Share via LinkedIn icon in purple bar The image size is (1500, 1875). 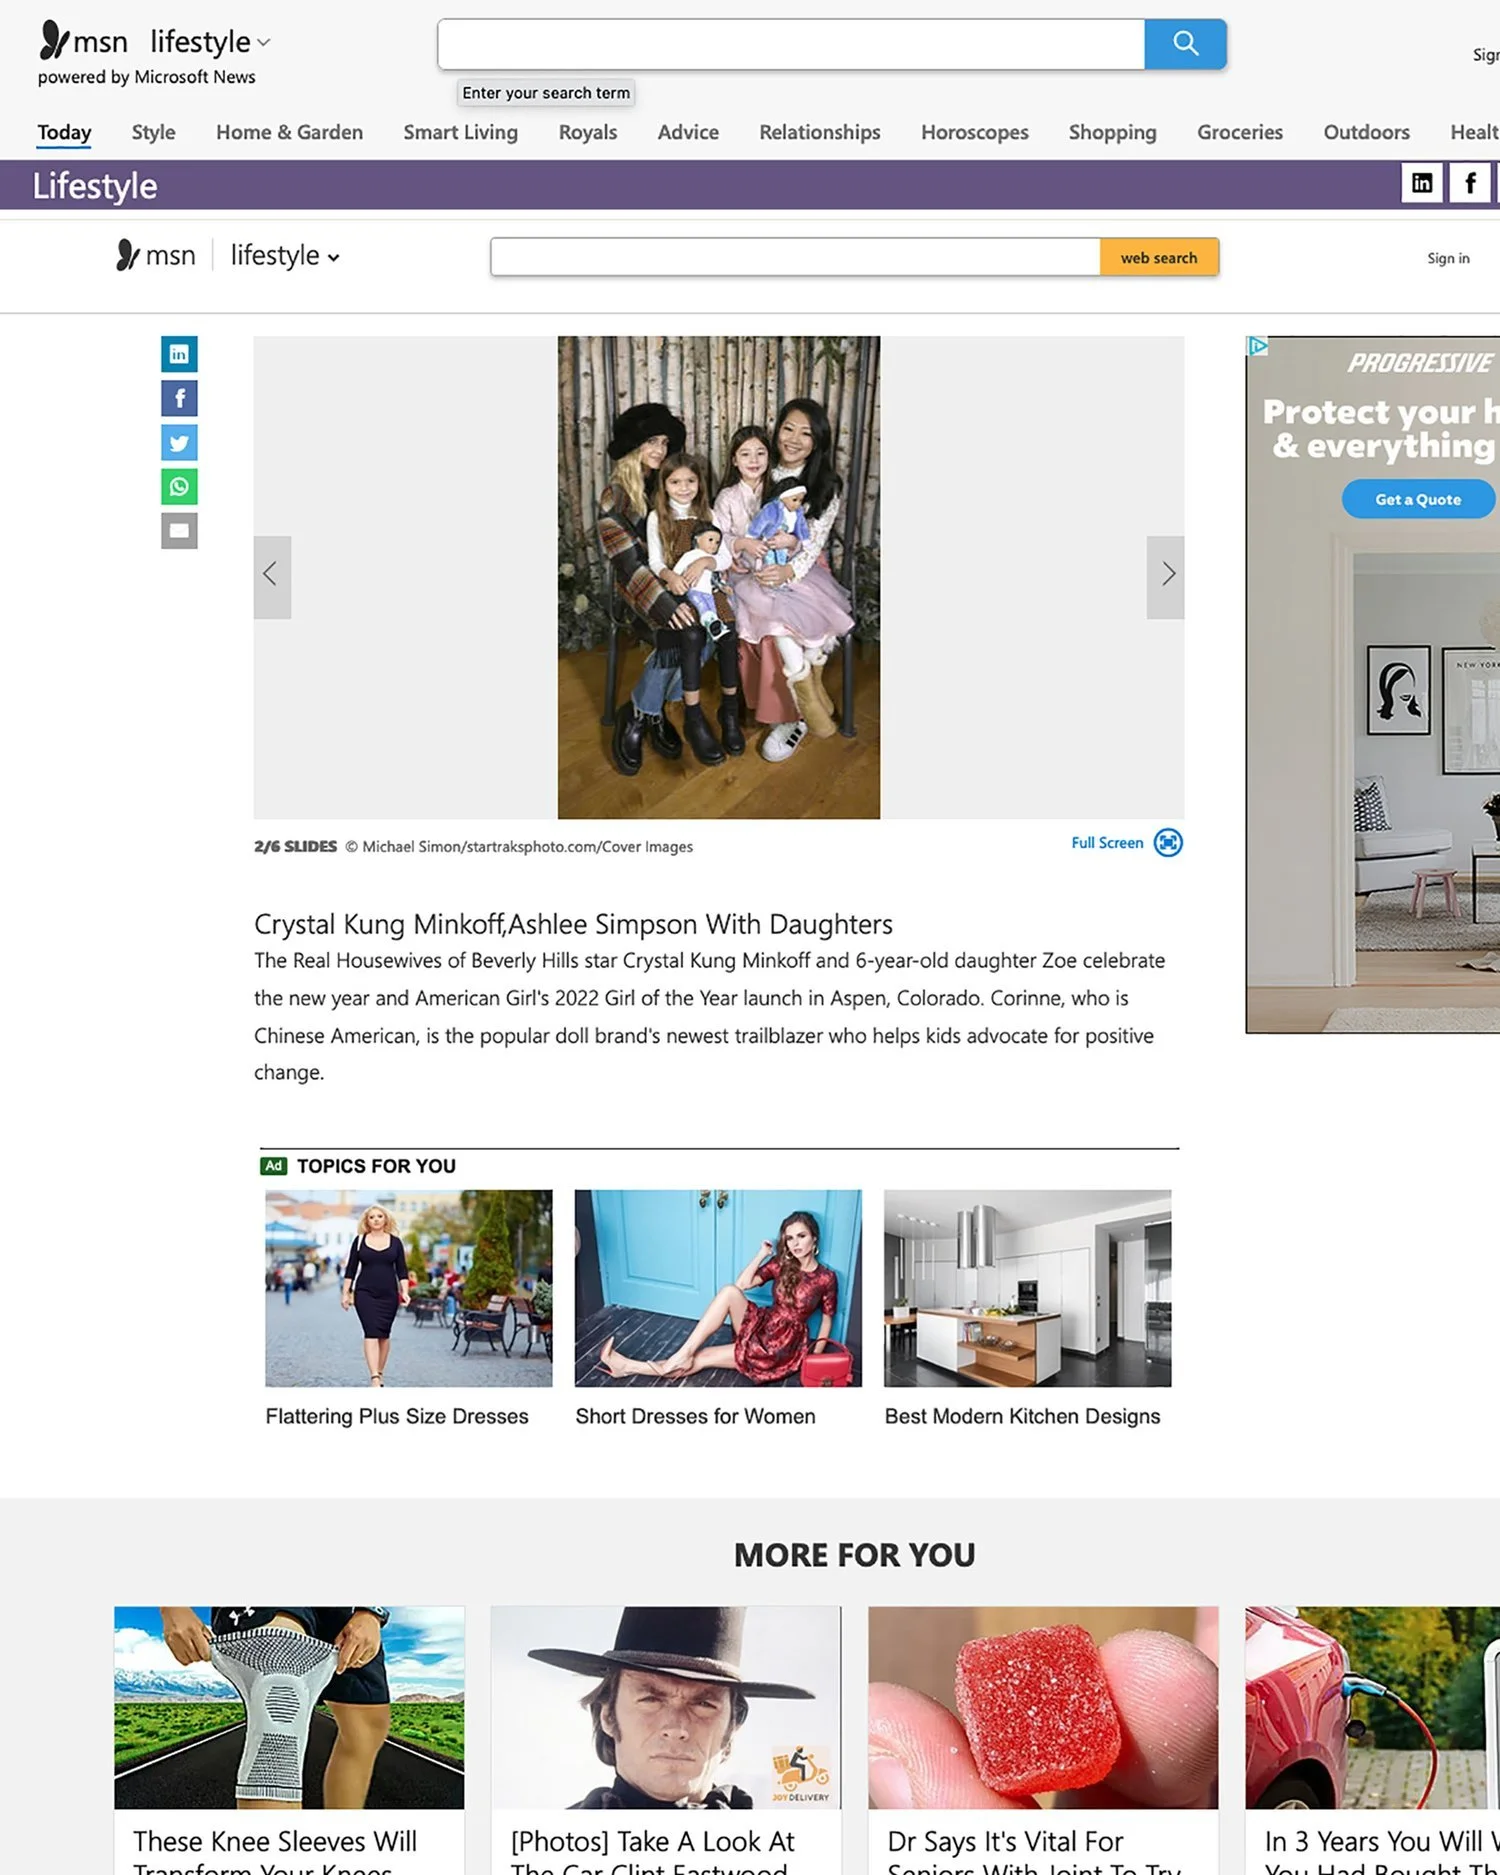(x=1421, y=183)
